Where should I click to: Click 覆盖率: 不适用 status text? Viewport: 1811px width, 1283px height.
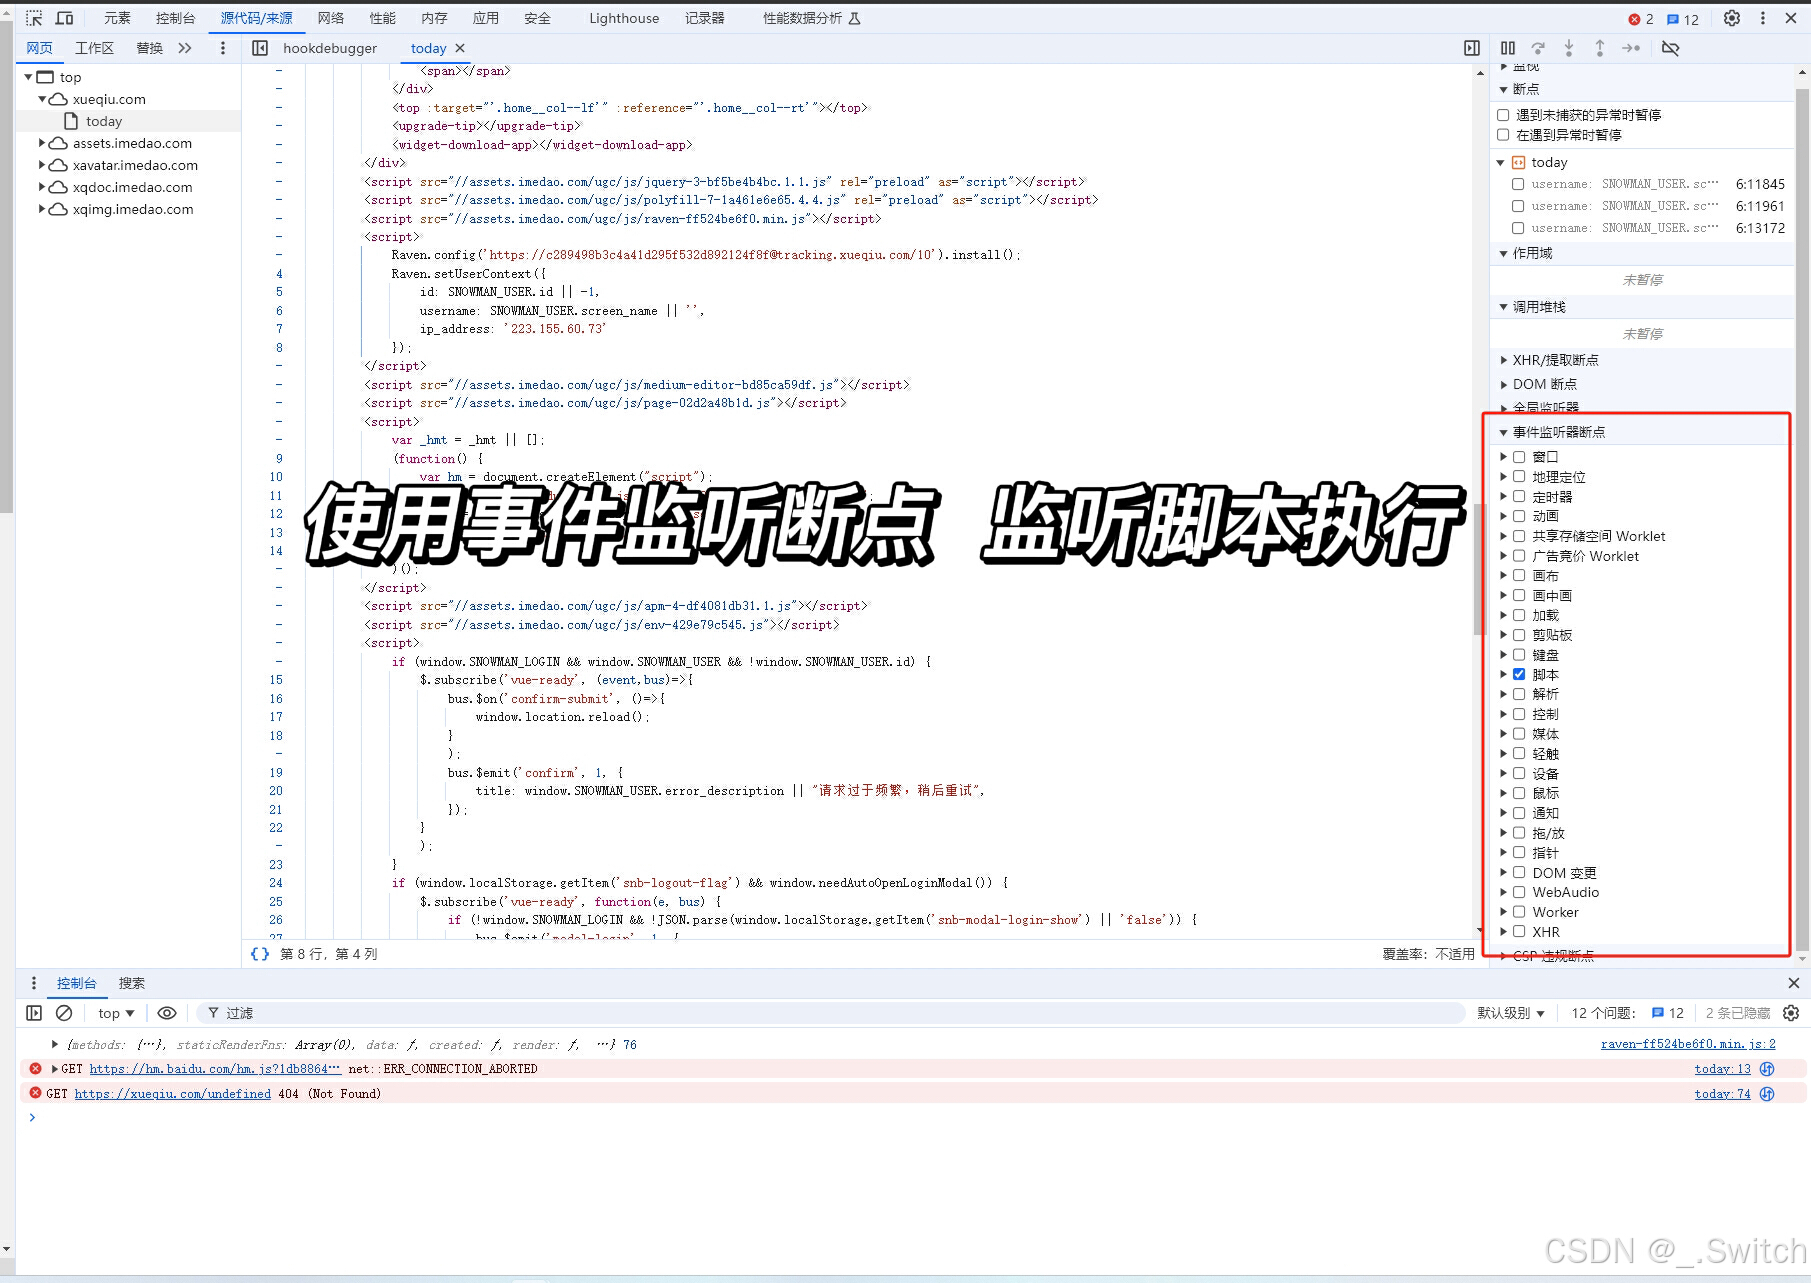pos(1428,954)
